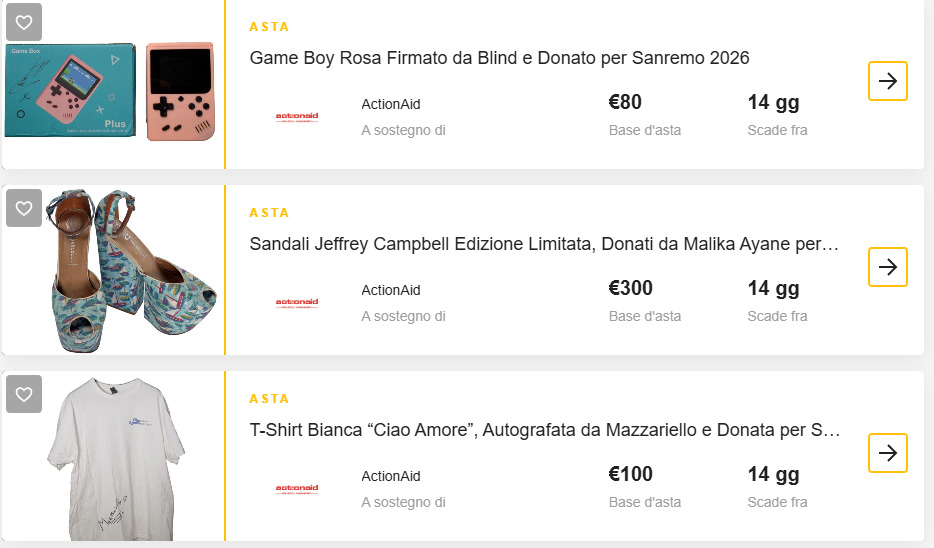Open the Jeffrey Campbell sandals product image
934x548 pixels.
110,270
